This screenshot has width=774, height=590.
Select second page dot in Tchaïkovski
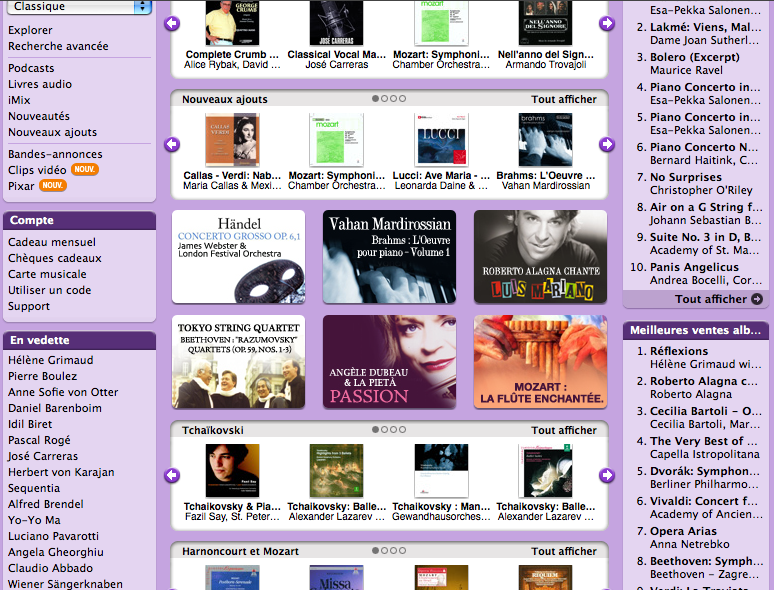point(385,430)
